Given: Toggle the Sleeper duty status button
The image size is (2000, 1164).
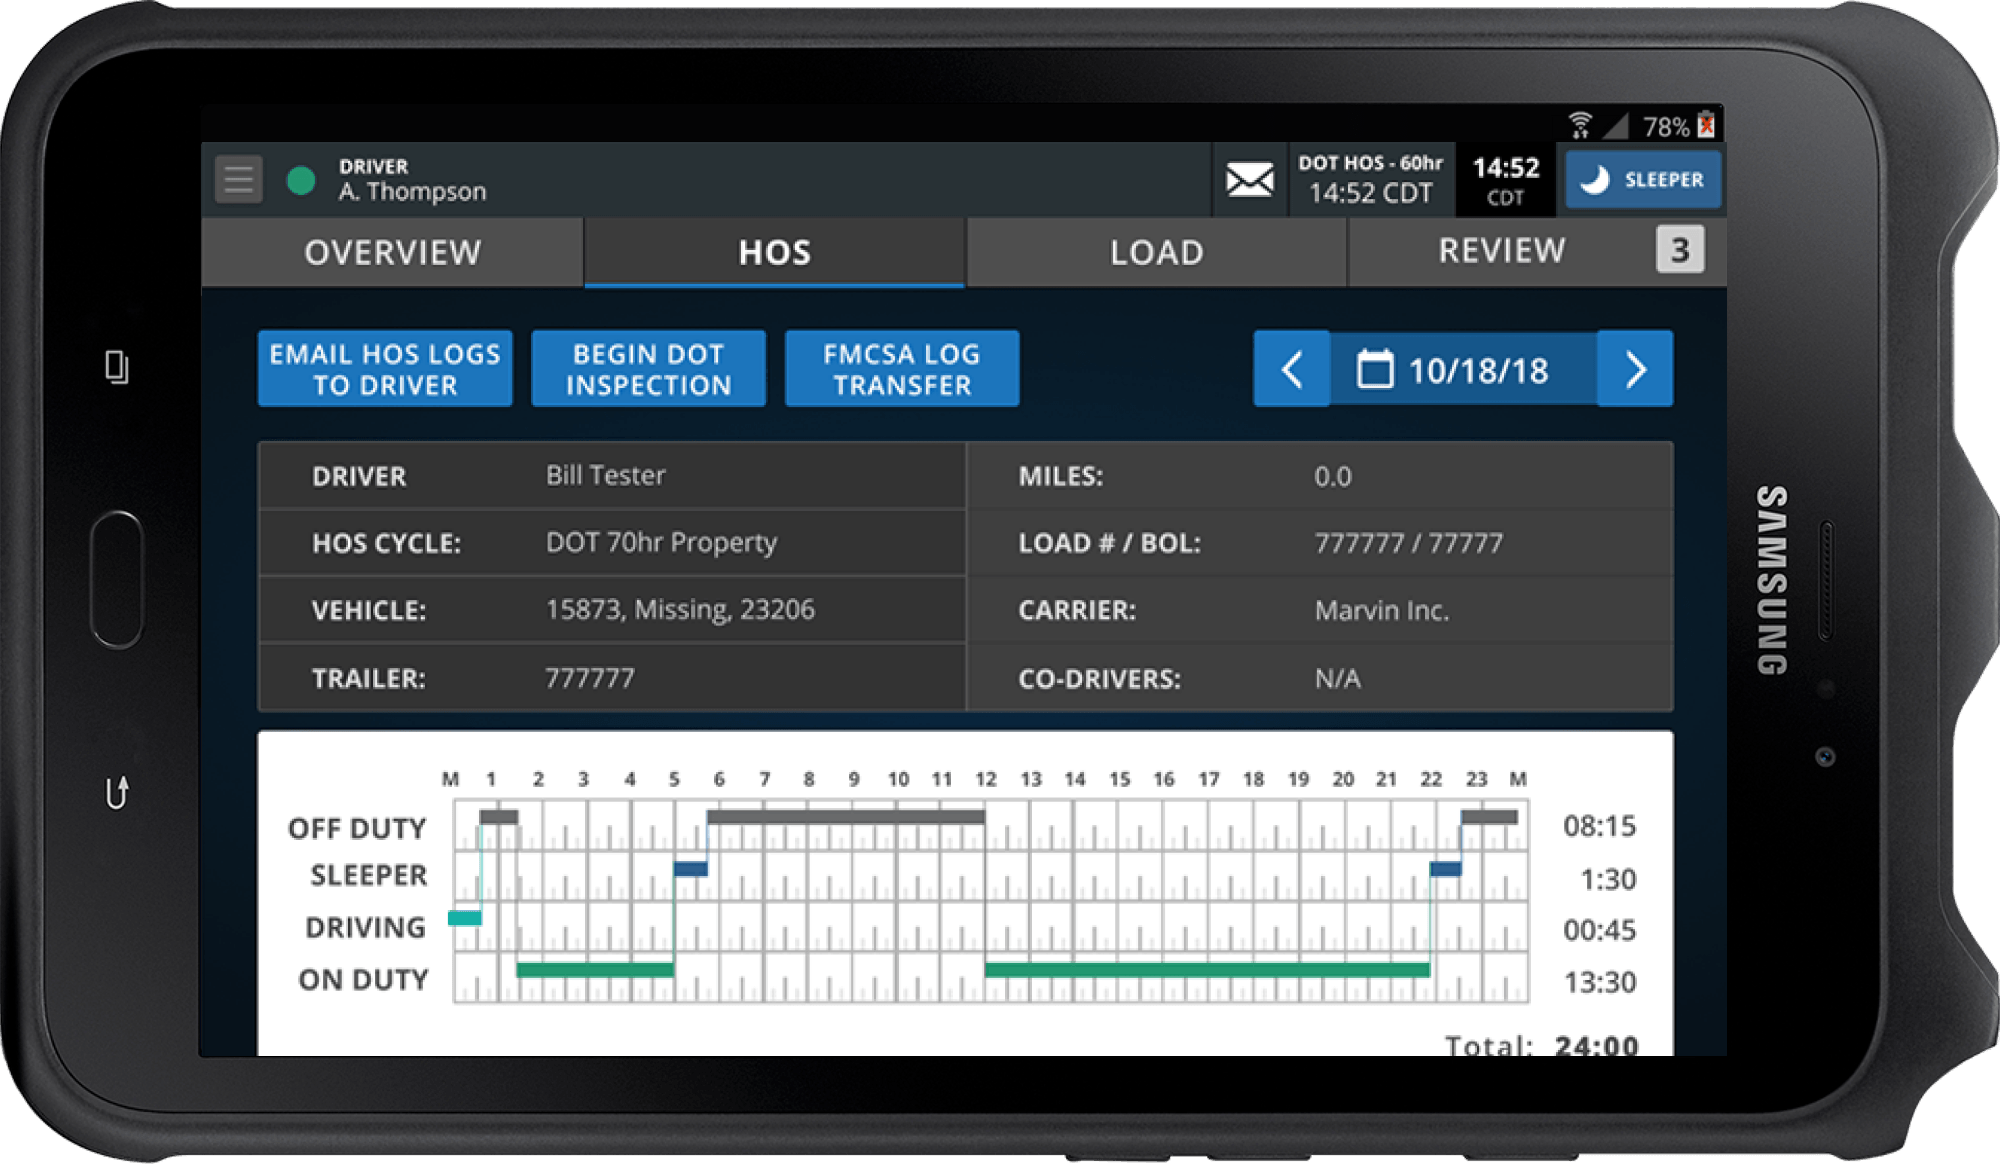Looking at the screenshot, I should point(1642,180).
